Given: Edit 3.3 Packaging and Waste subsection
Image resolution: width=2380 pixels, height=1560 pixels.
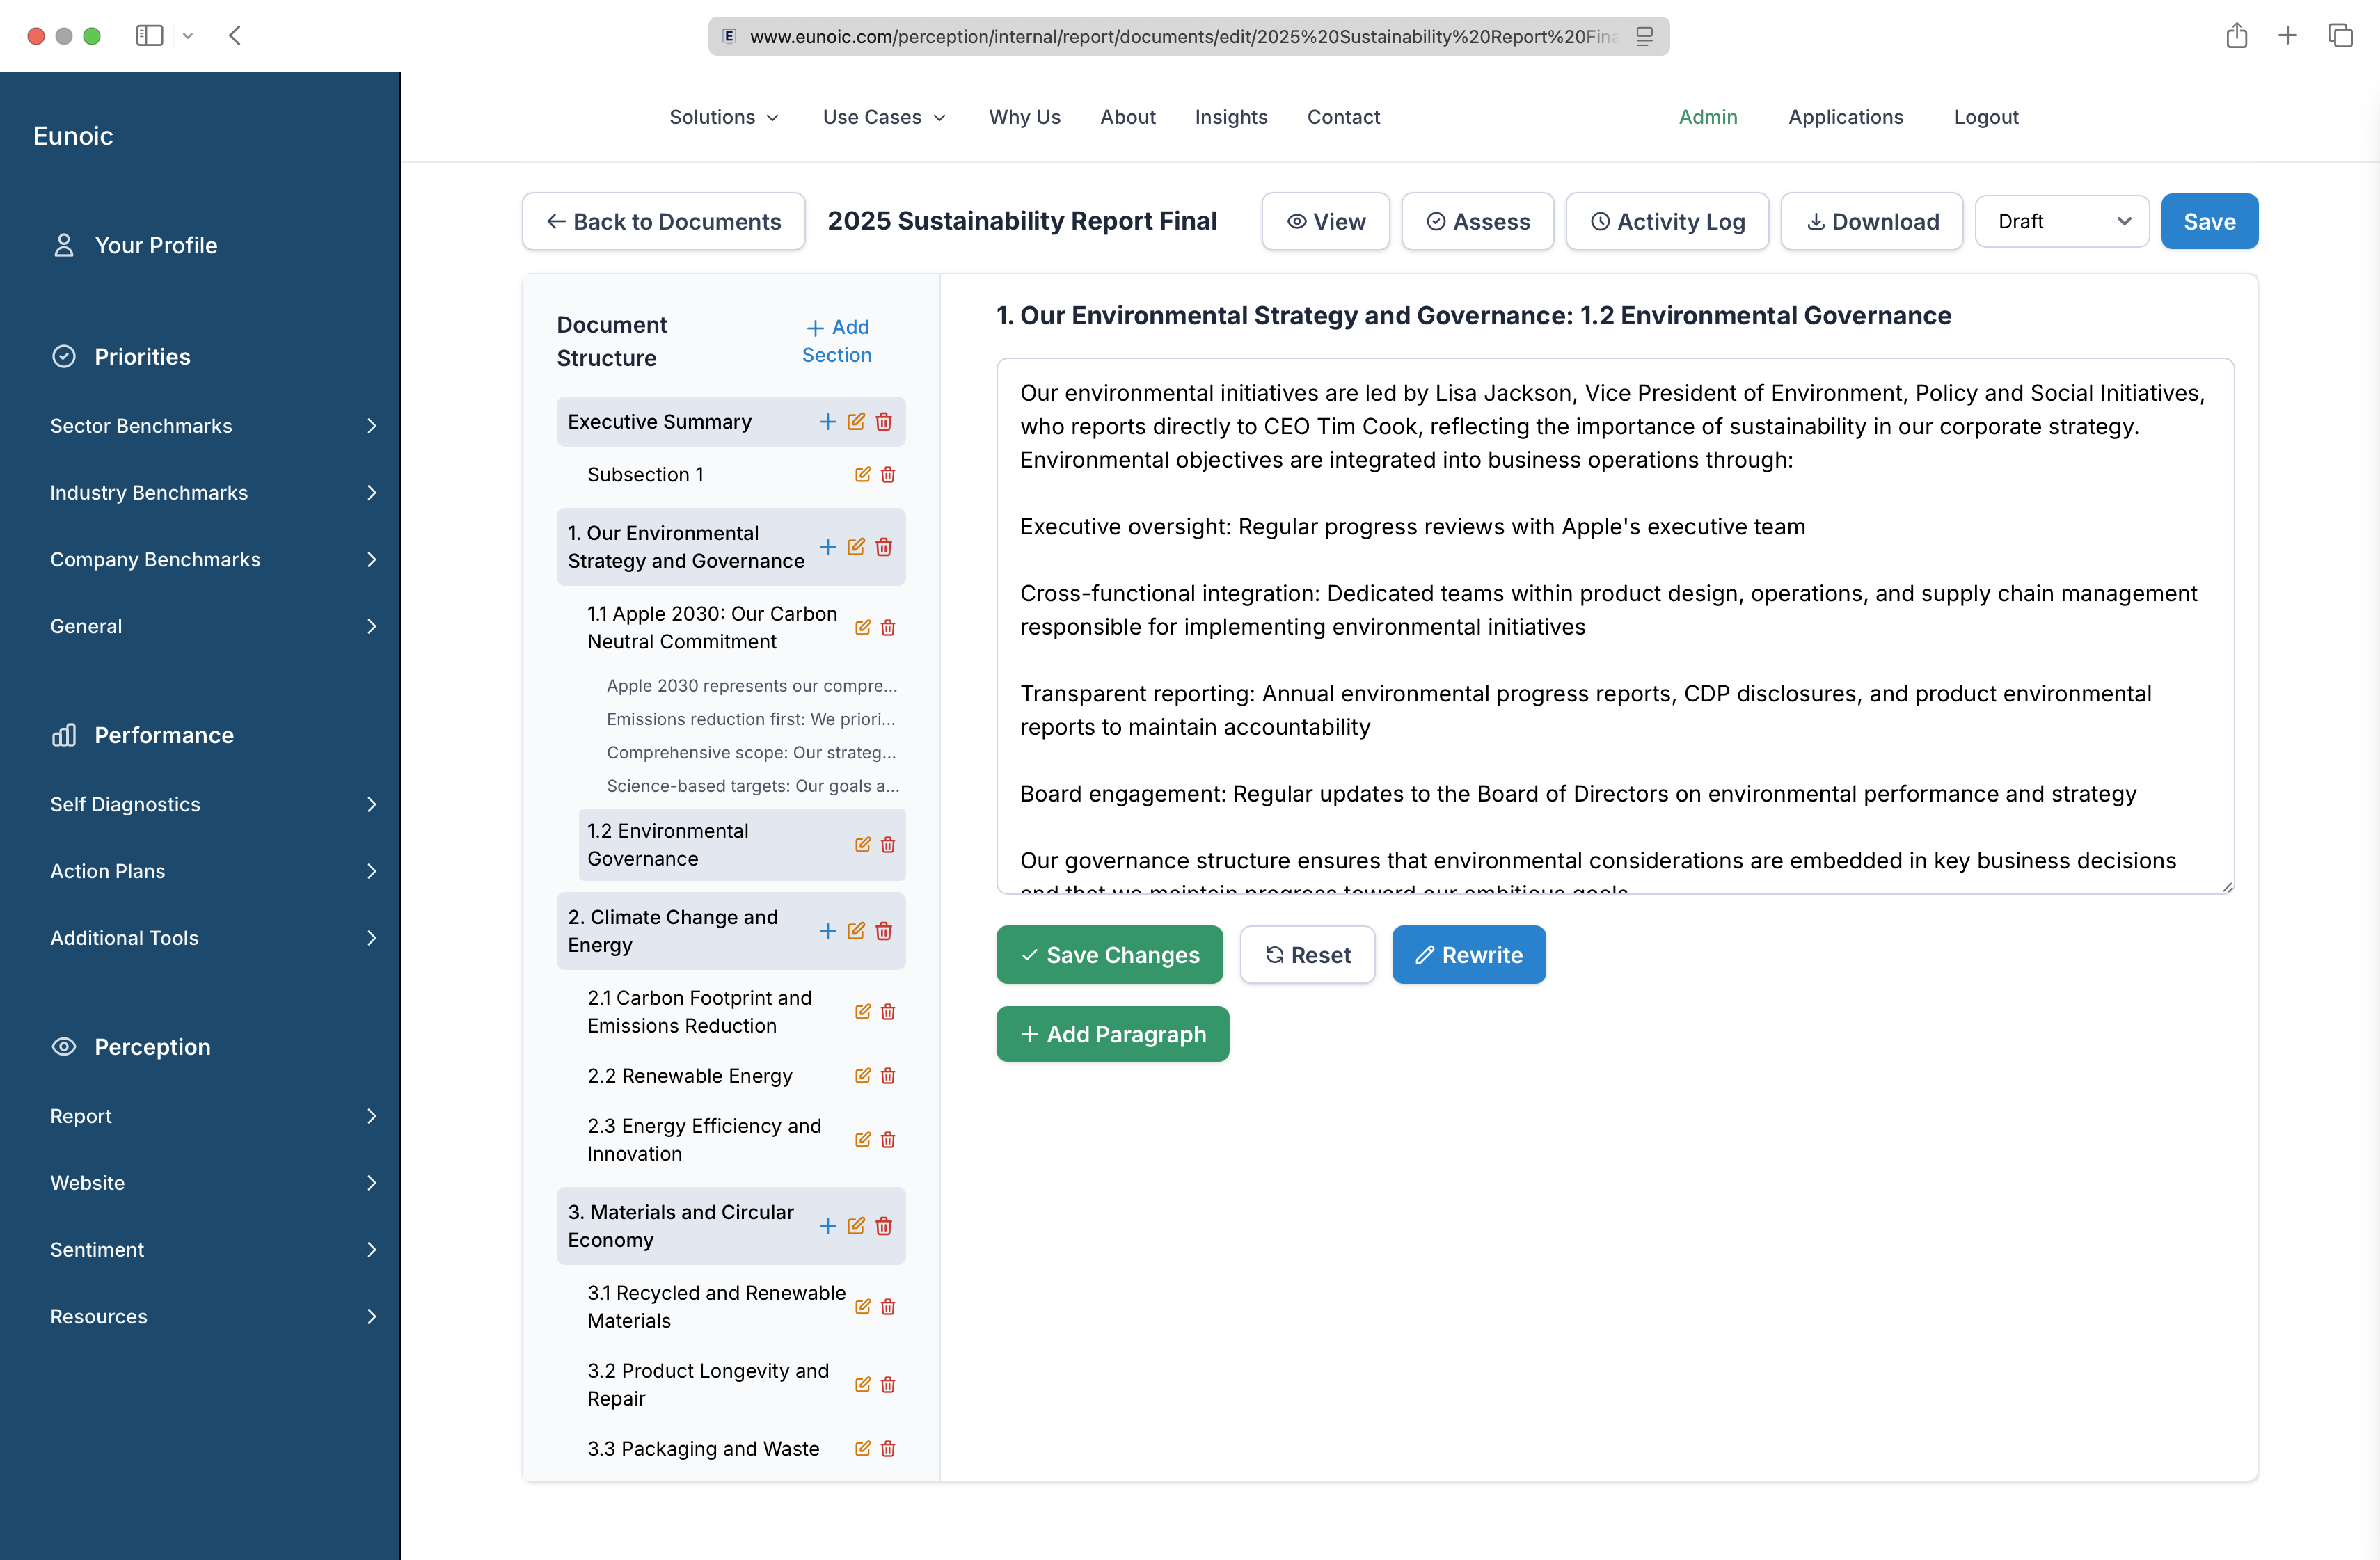Looking at the screenshot, I should (x=862, y=1449).
